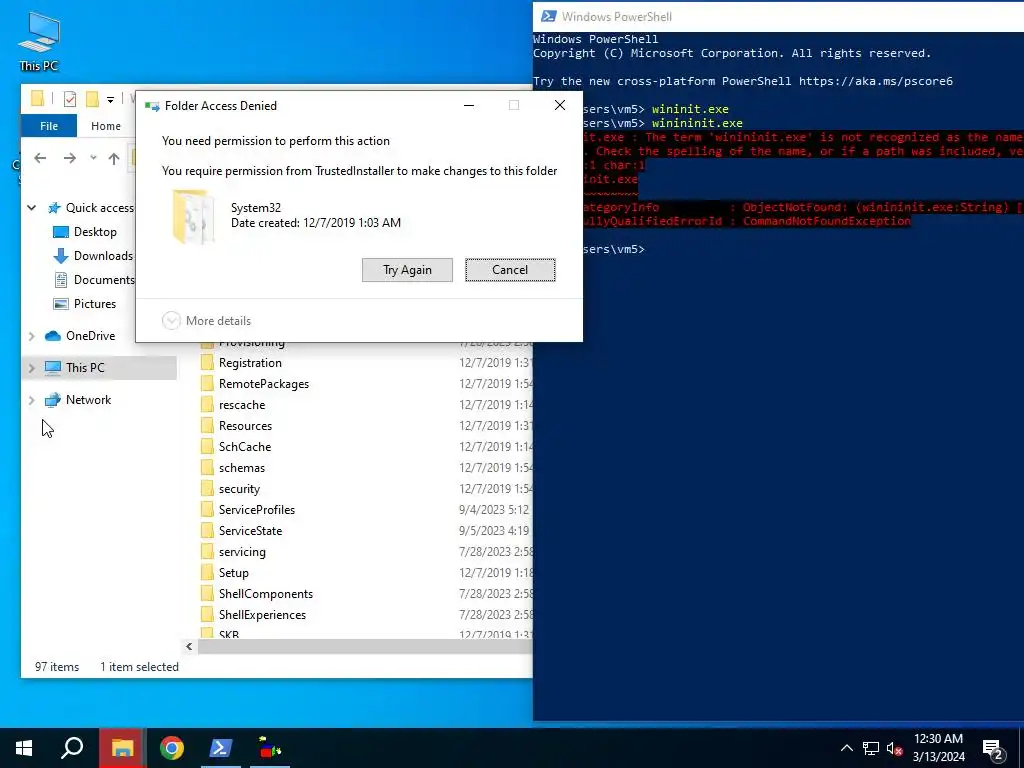Select the Resources folder

point(245,426)
